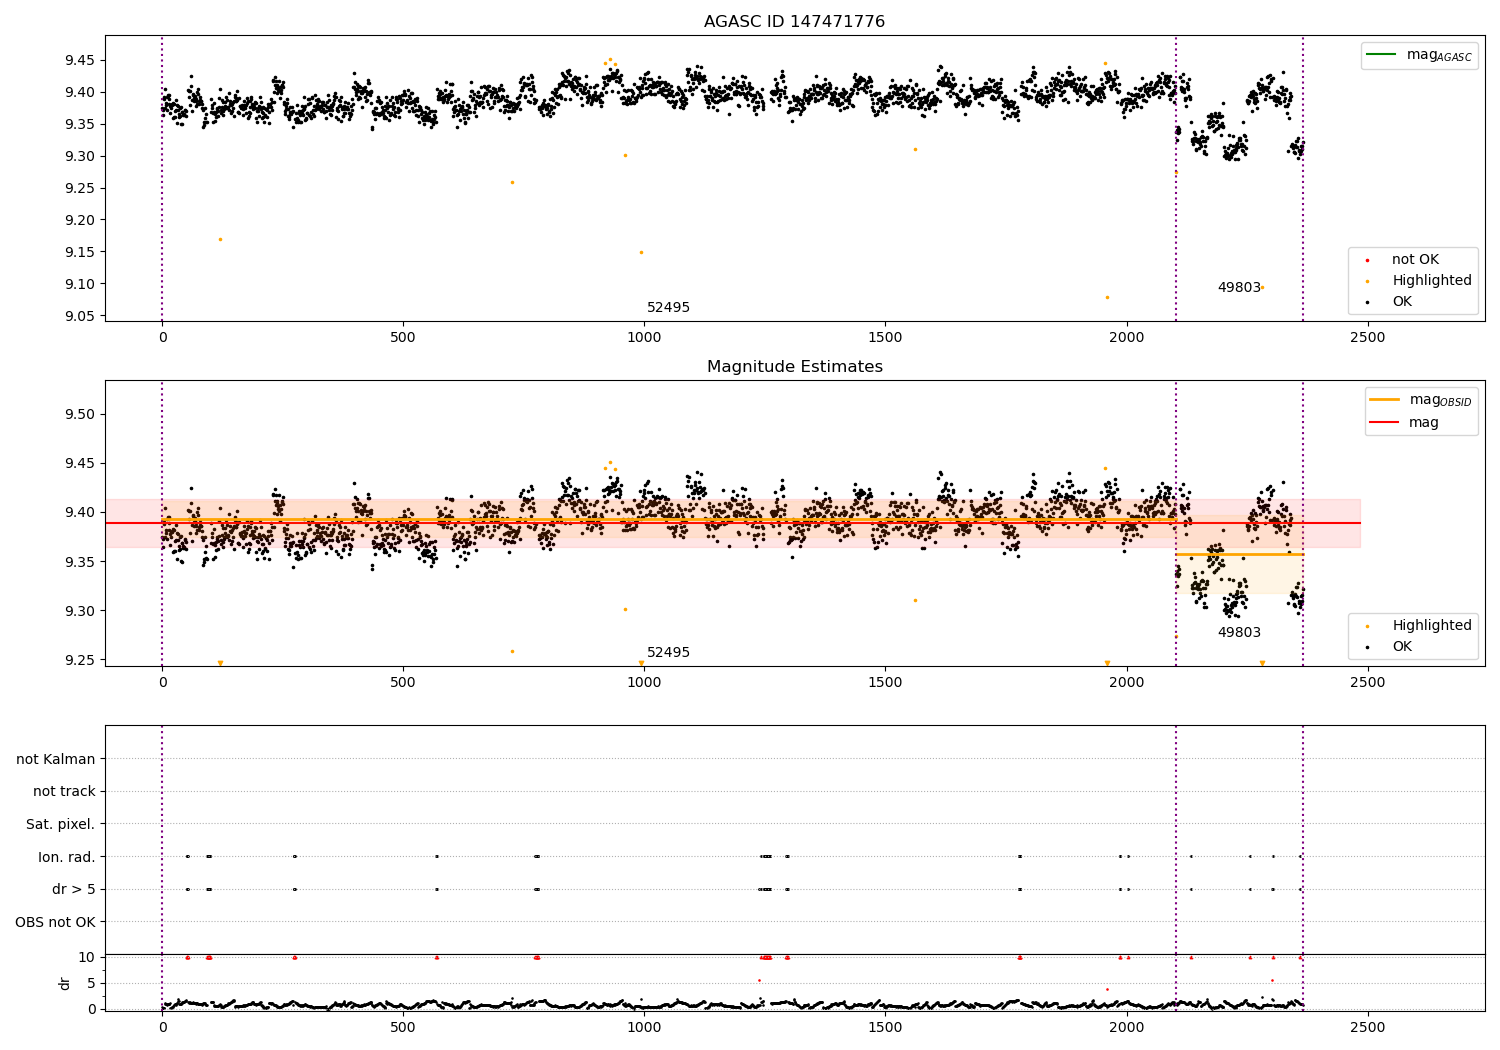
Task: Click the green line sample in top legend
Action: tap(1382, 55)
